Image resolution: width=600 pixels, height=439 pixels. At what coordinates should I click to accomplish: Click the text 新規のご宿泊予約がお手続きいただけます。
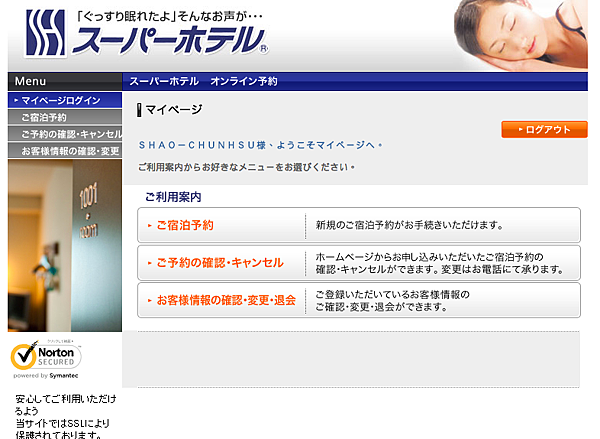pos(409,225)
